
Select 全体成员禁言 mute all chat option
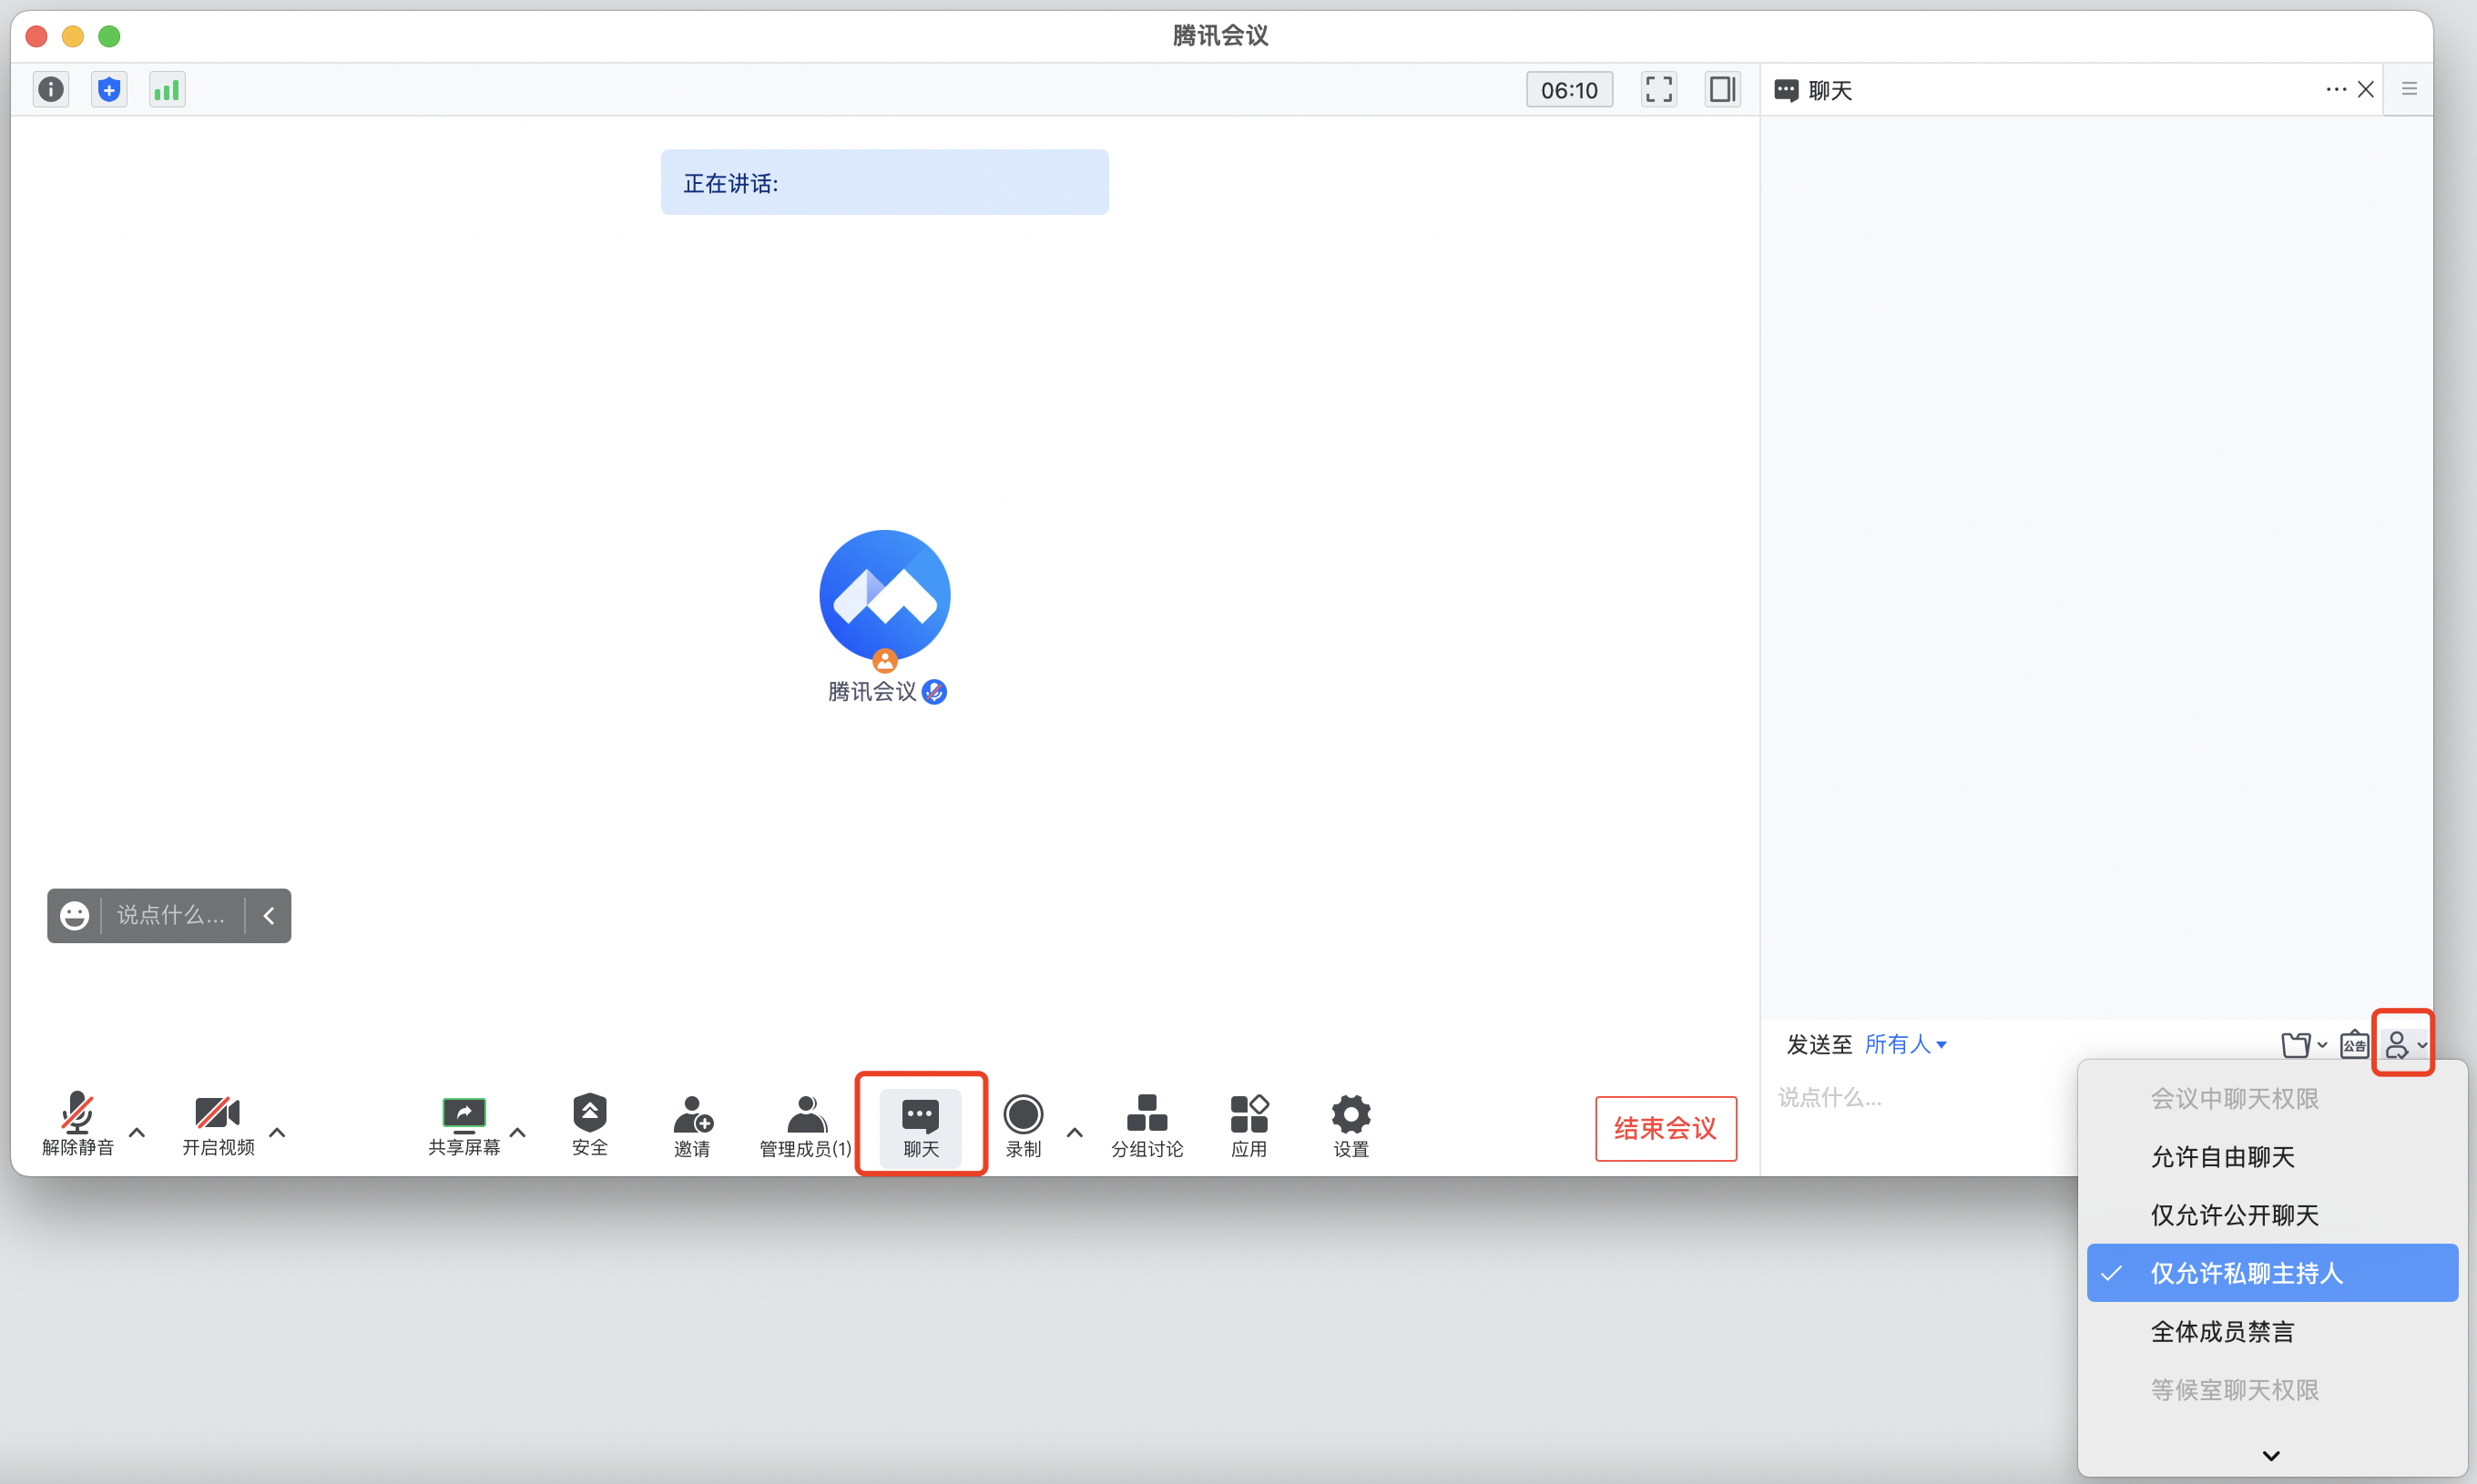pyautogui.click(x=2272, y=1331)
